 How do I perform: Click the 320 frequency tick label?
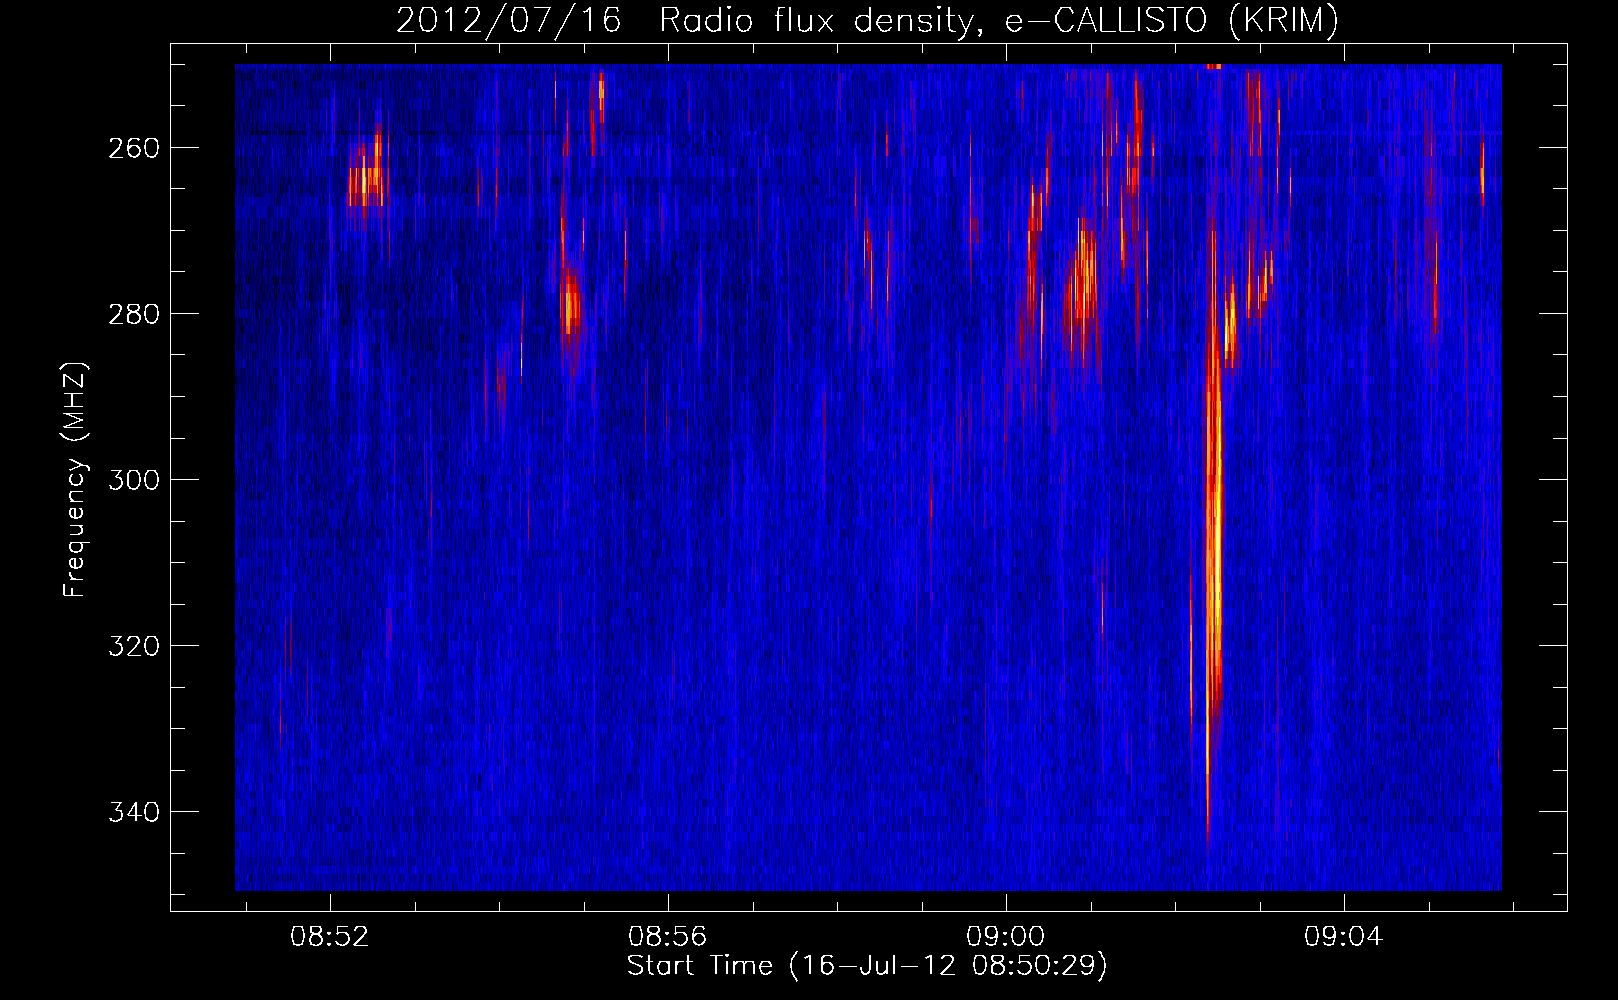click(134, 646)
